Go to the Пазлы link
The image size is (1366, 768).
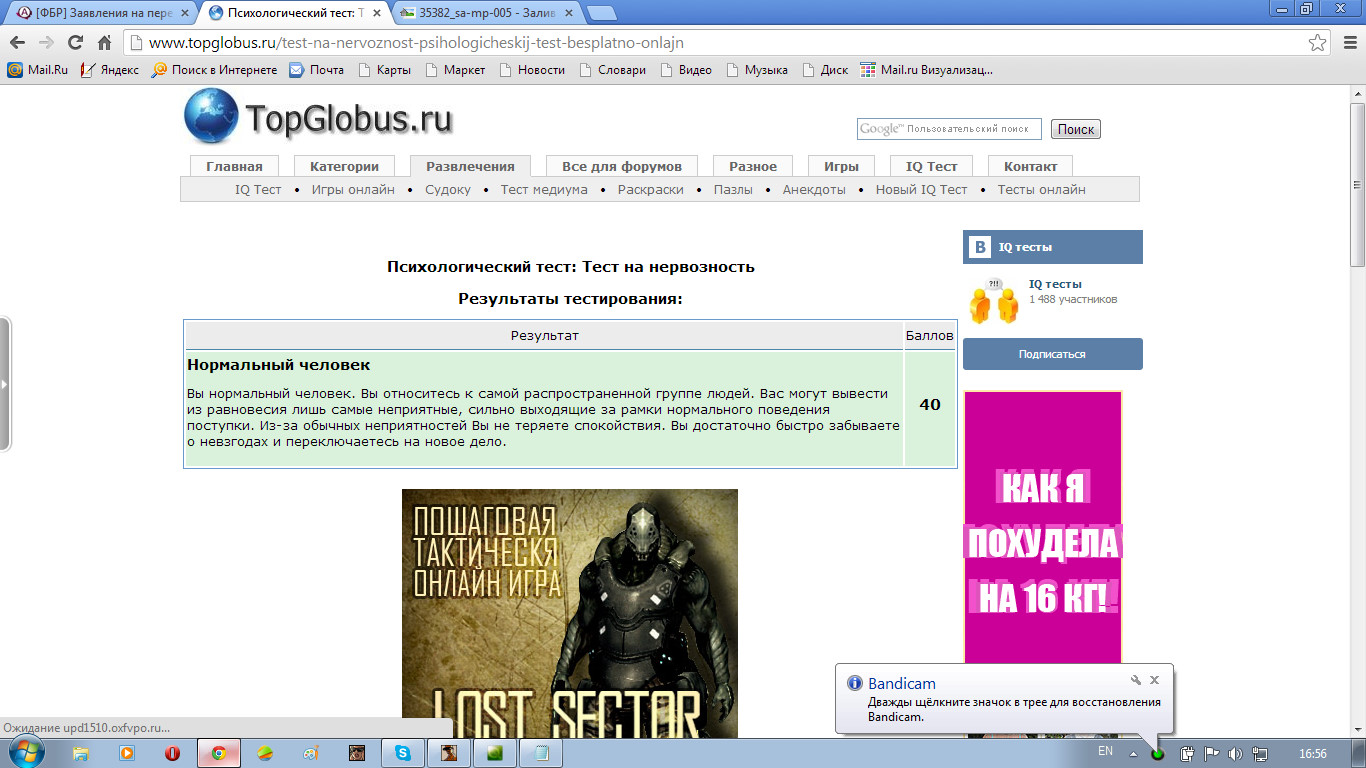click(733, 189)
